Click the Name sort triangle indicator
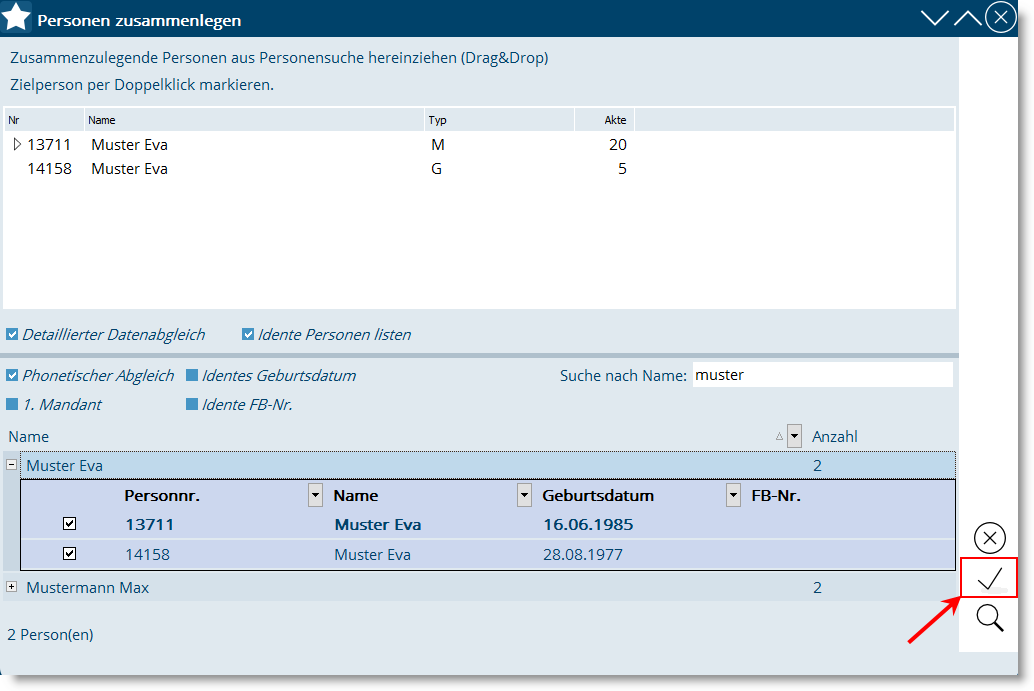 point(779,436)
